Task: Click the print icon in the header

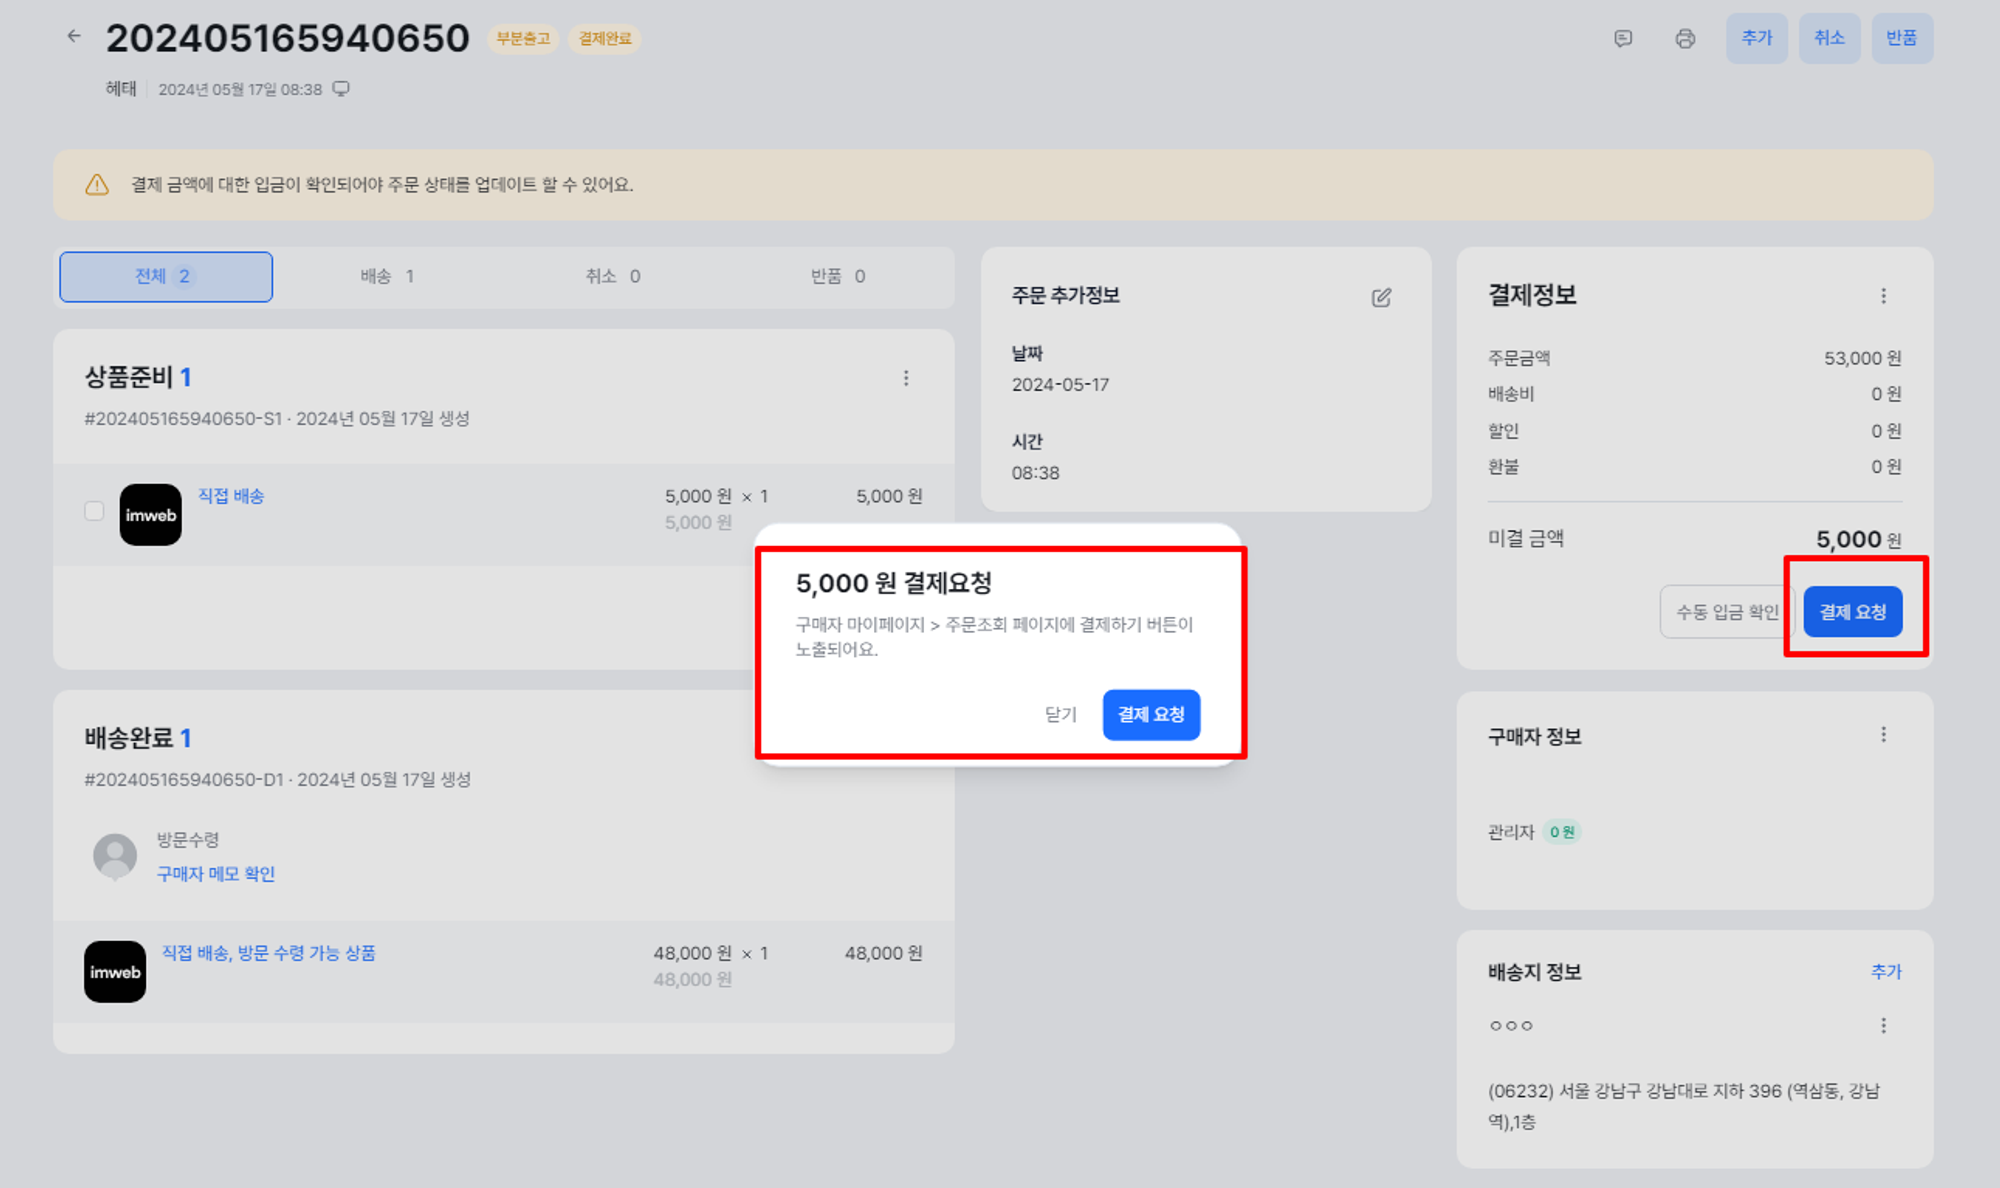Action: 1685,38
